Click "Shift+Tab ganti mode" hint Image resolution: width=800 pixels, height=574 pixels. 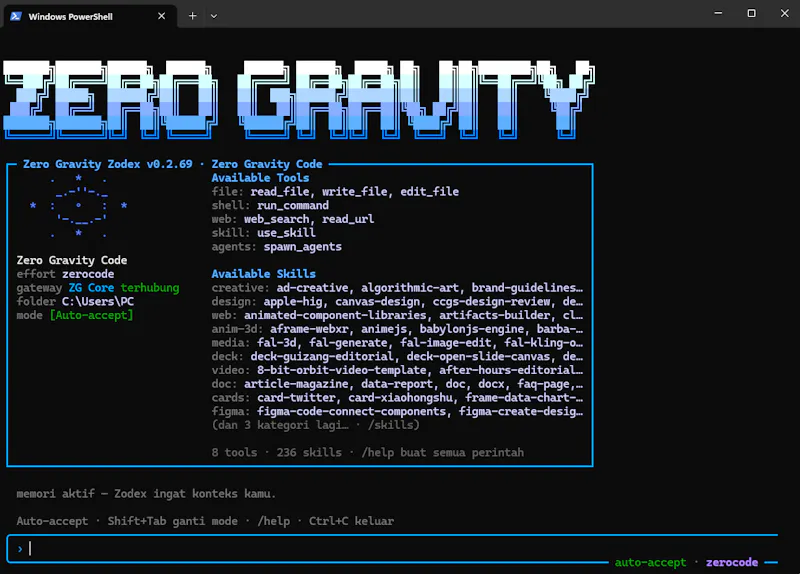coord(172,521)
